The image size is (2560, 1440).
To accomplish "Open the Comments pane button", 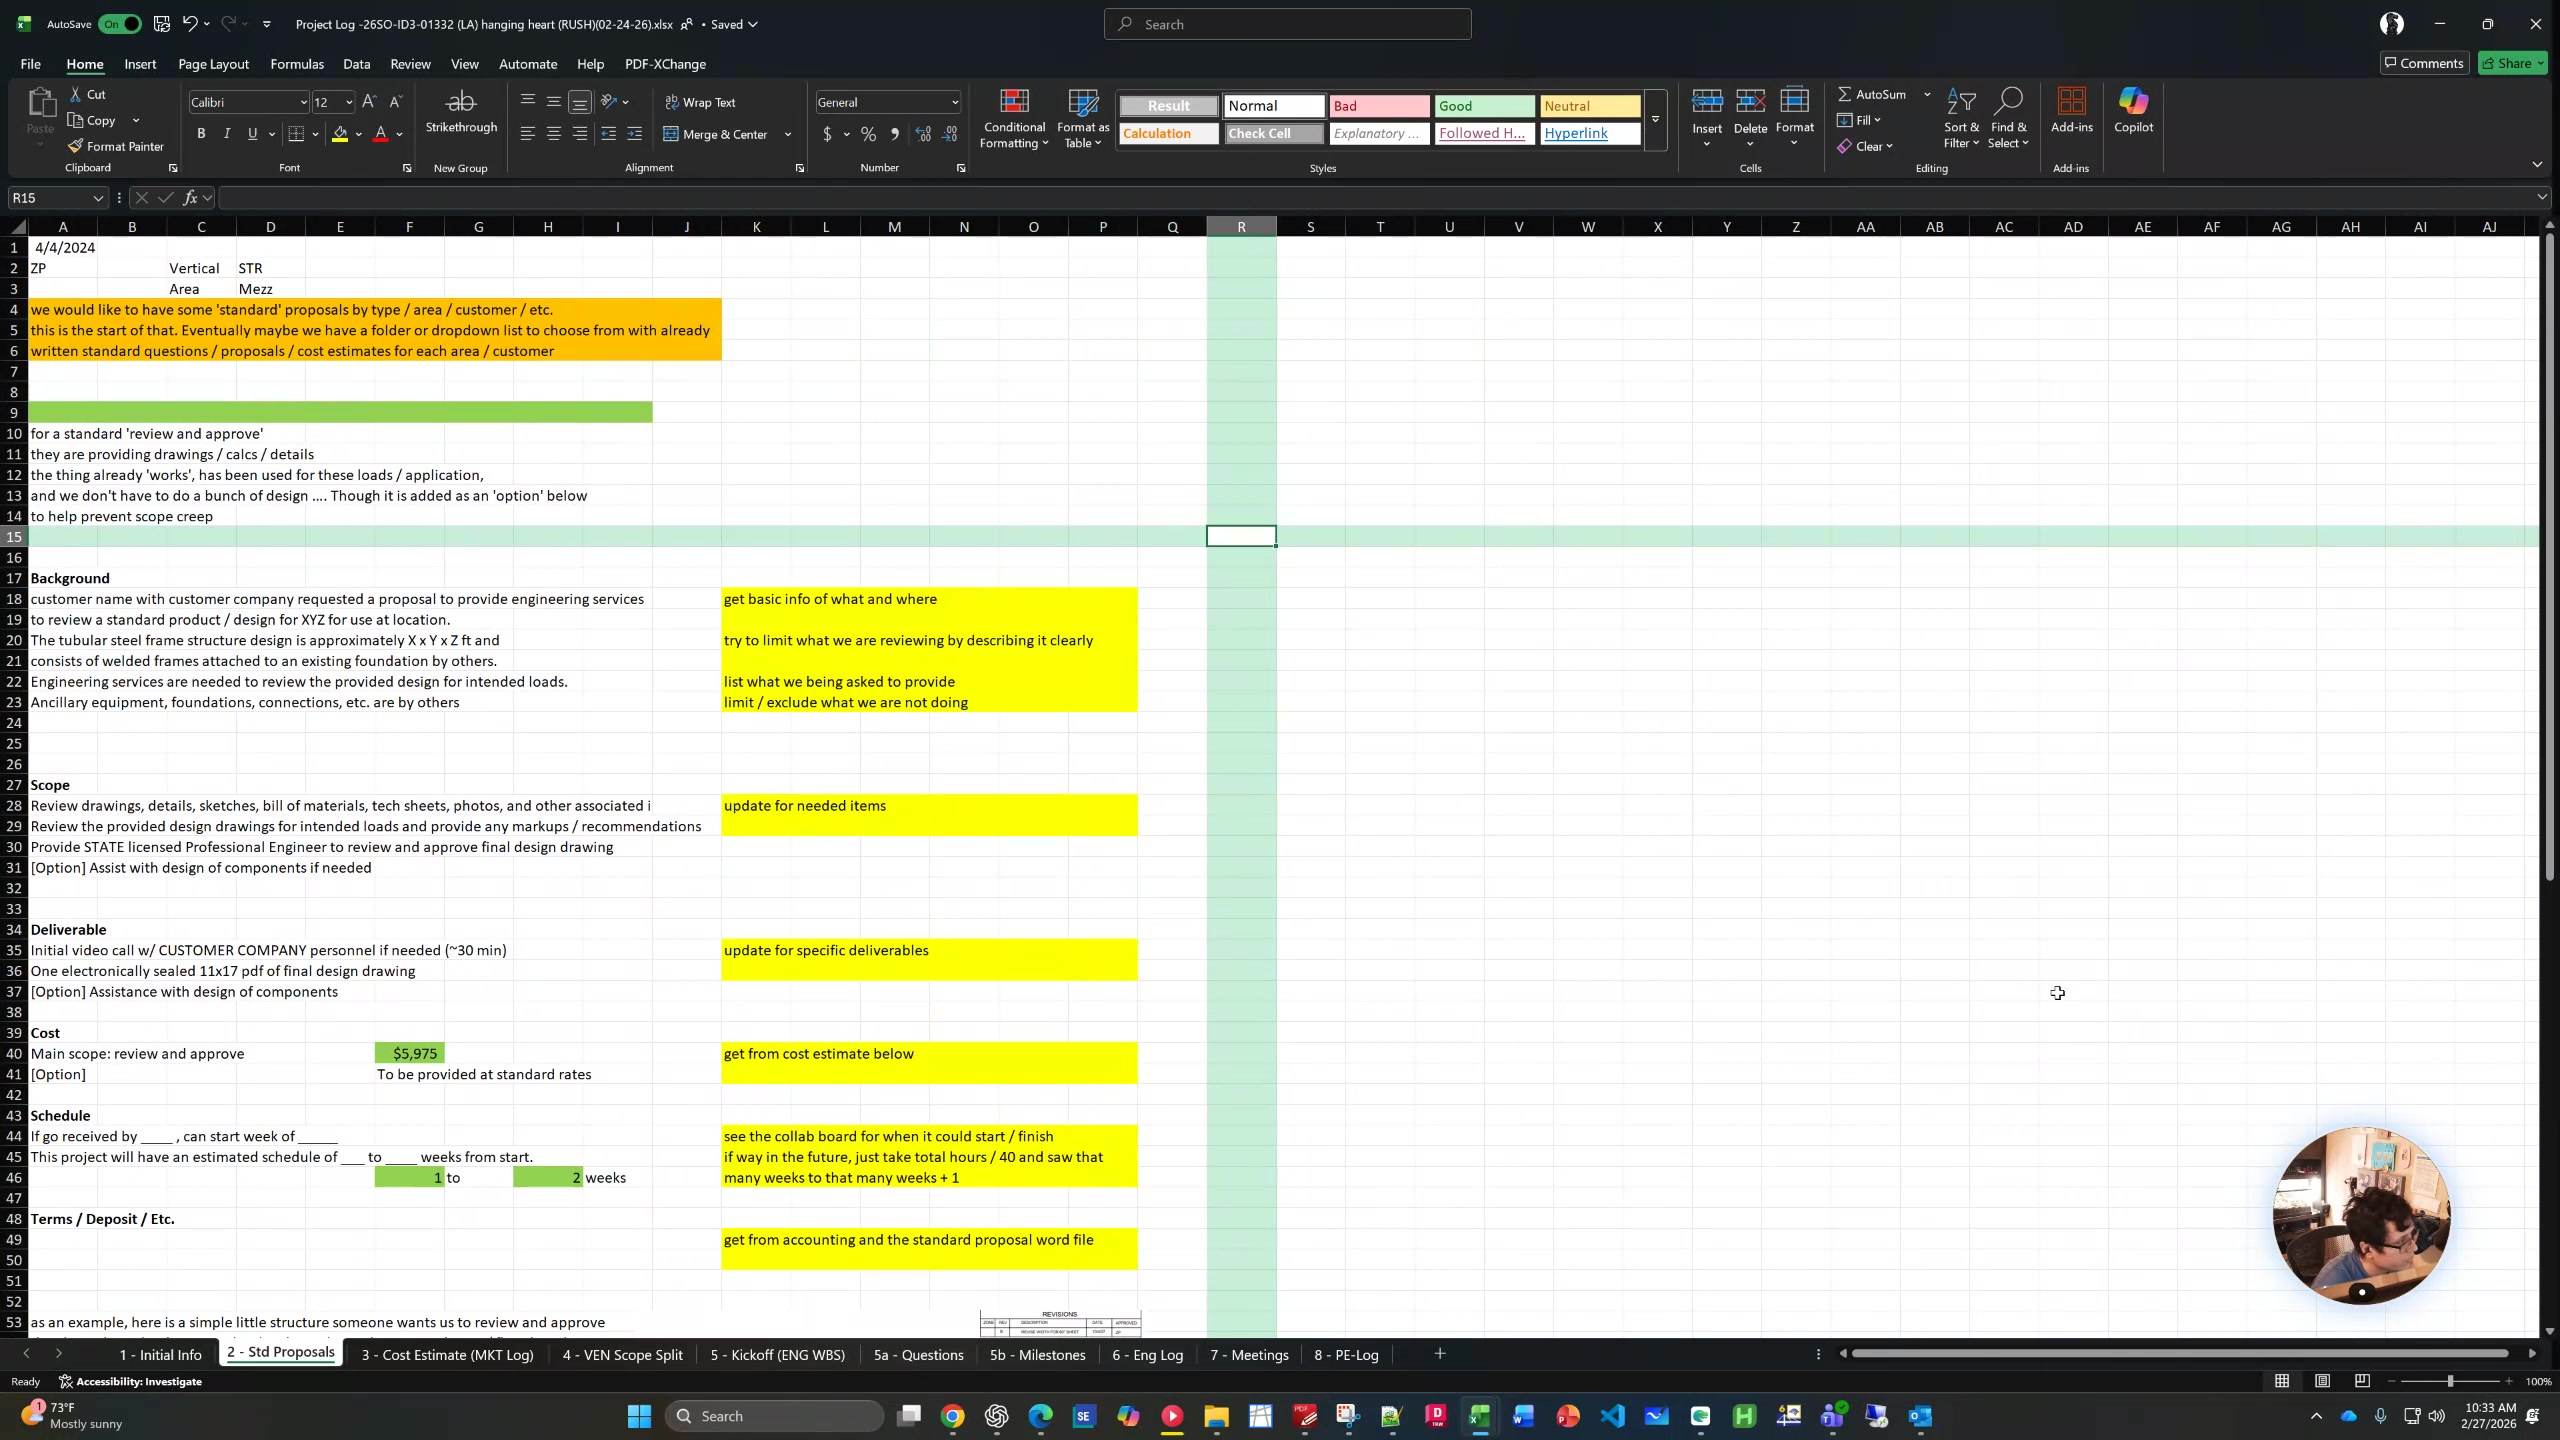I will click(2424, 63).
